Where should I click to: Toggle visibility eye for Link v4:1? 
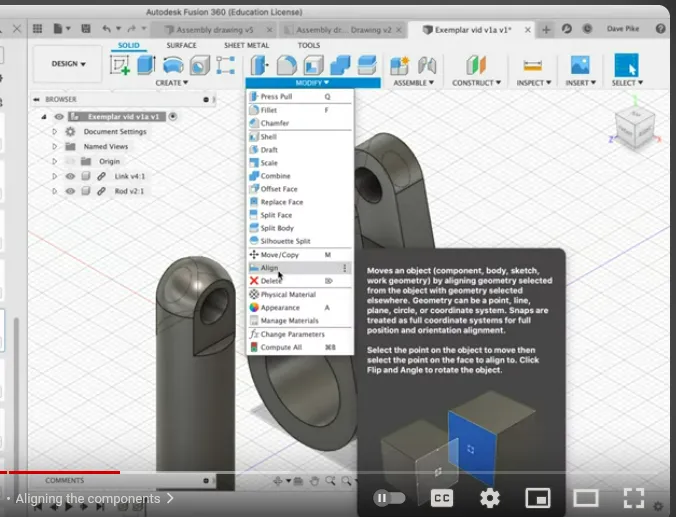coord(70,176)
